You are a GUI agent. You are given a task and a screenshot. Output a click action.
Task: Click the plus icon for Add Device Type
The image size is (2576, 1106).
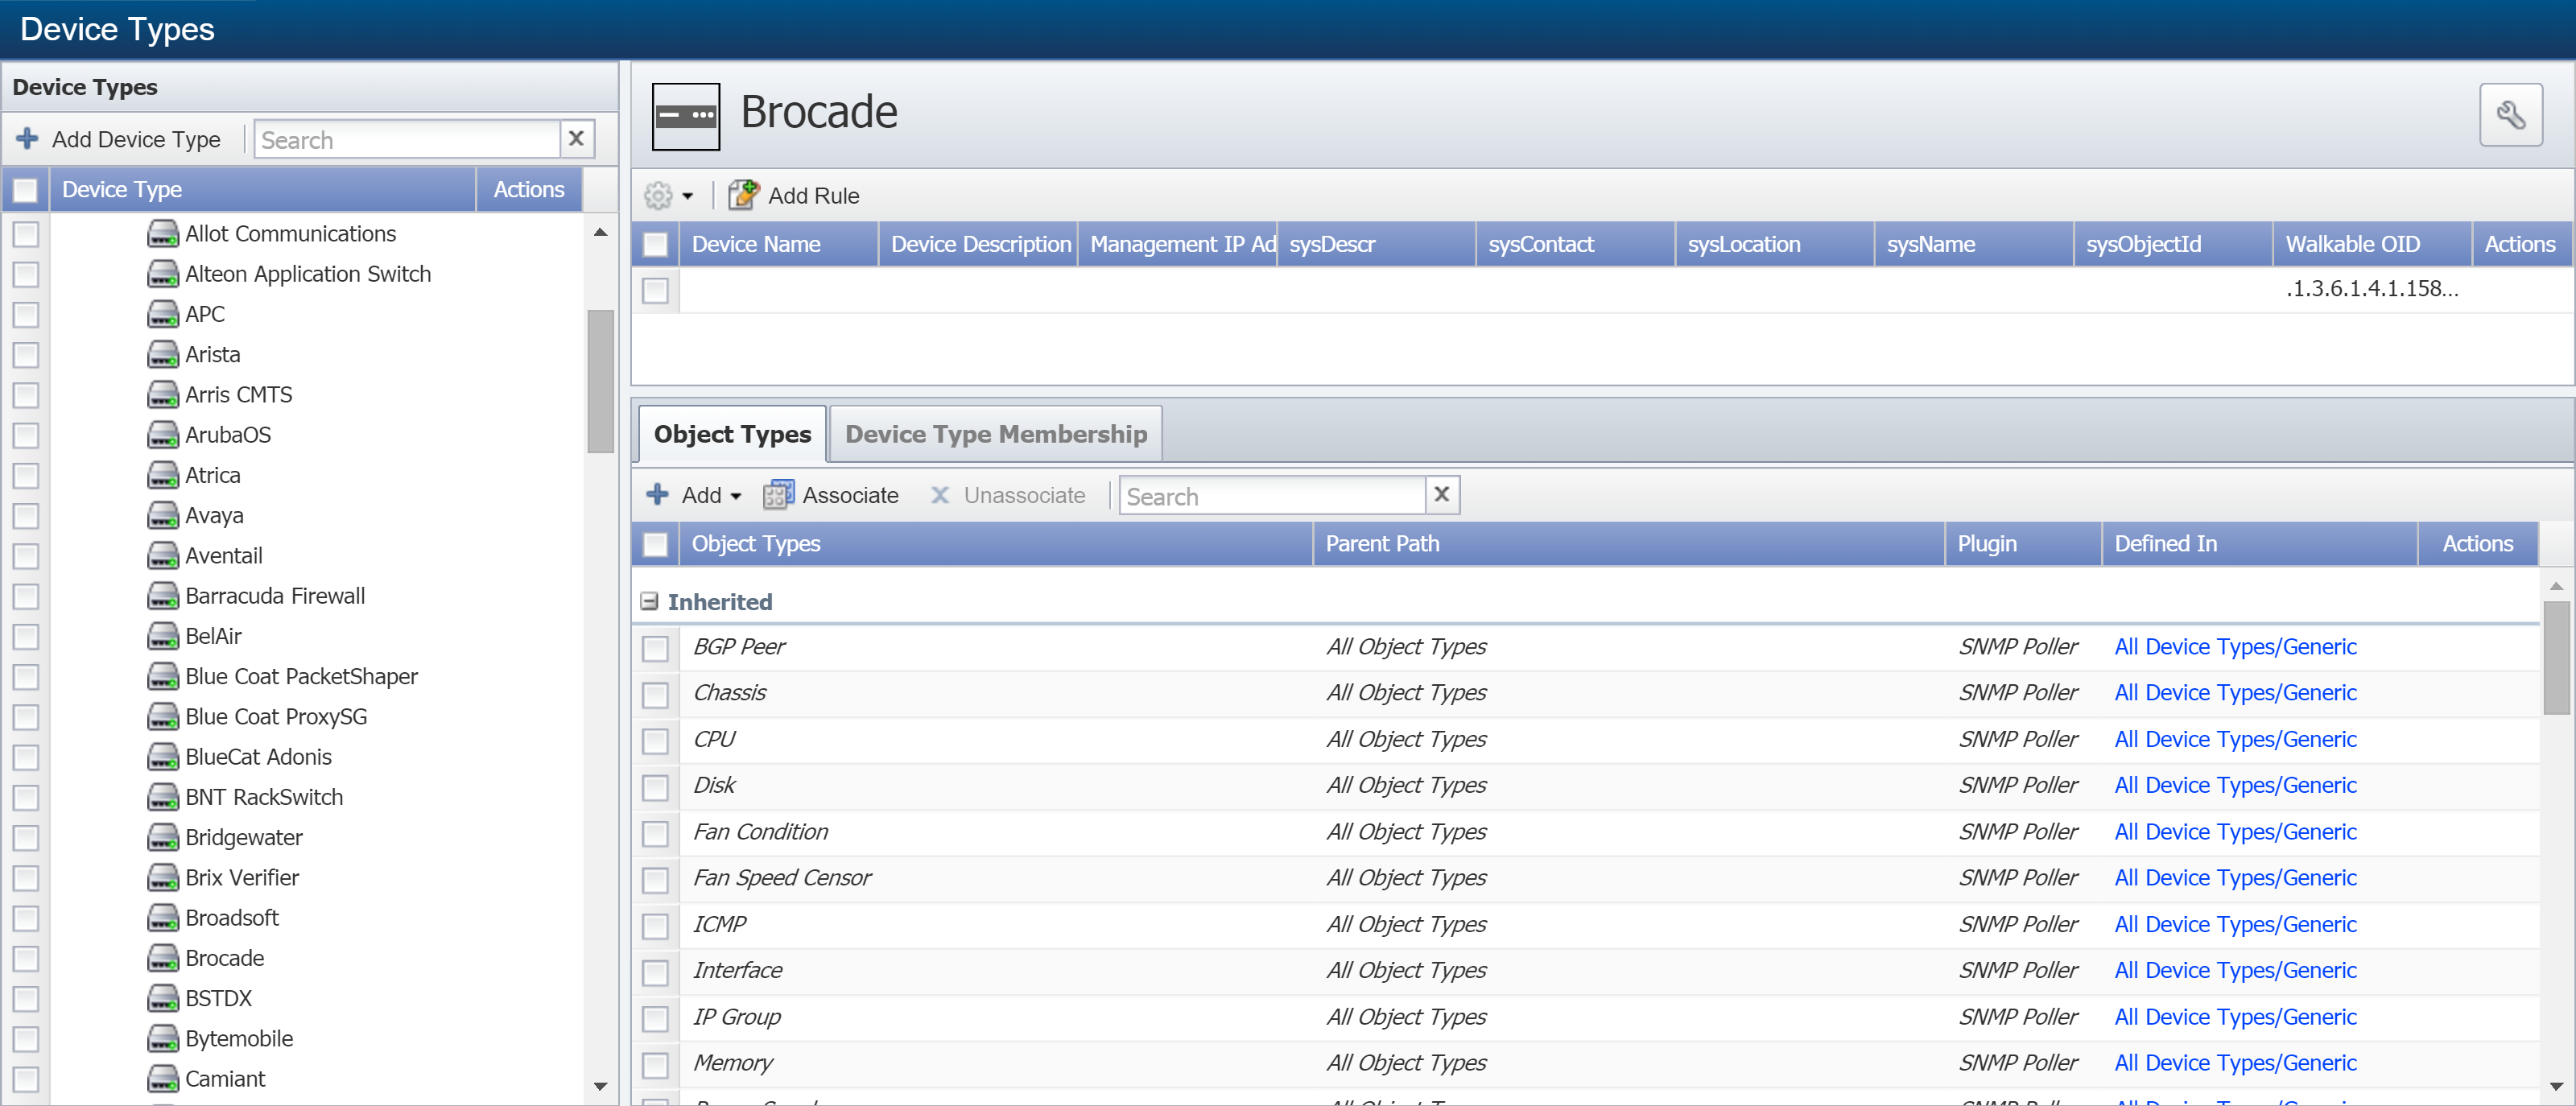[27, 138]
